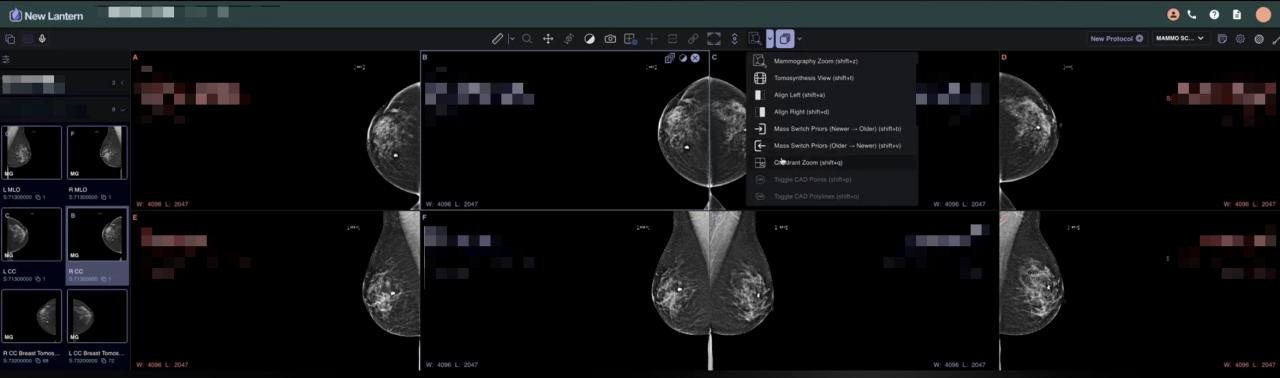Toggle the microphone dictation icon

pos(42,39)
